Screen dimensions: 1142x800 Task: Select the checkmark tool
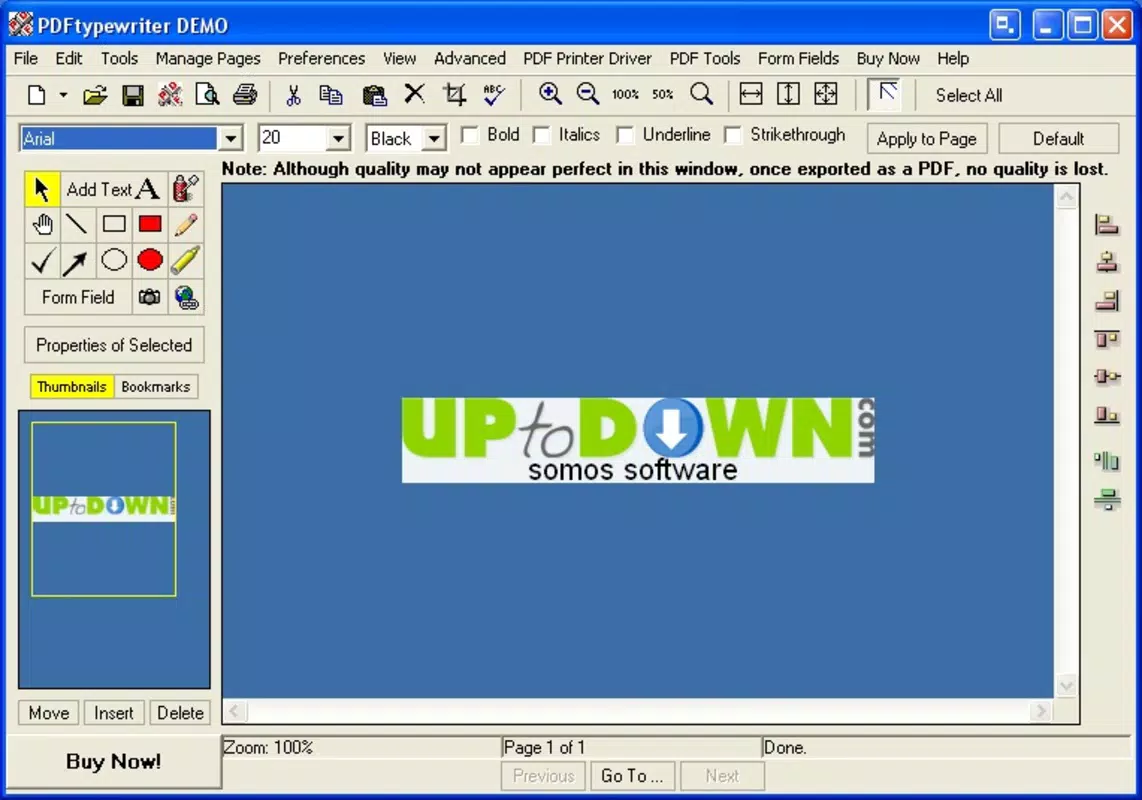42,261
